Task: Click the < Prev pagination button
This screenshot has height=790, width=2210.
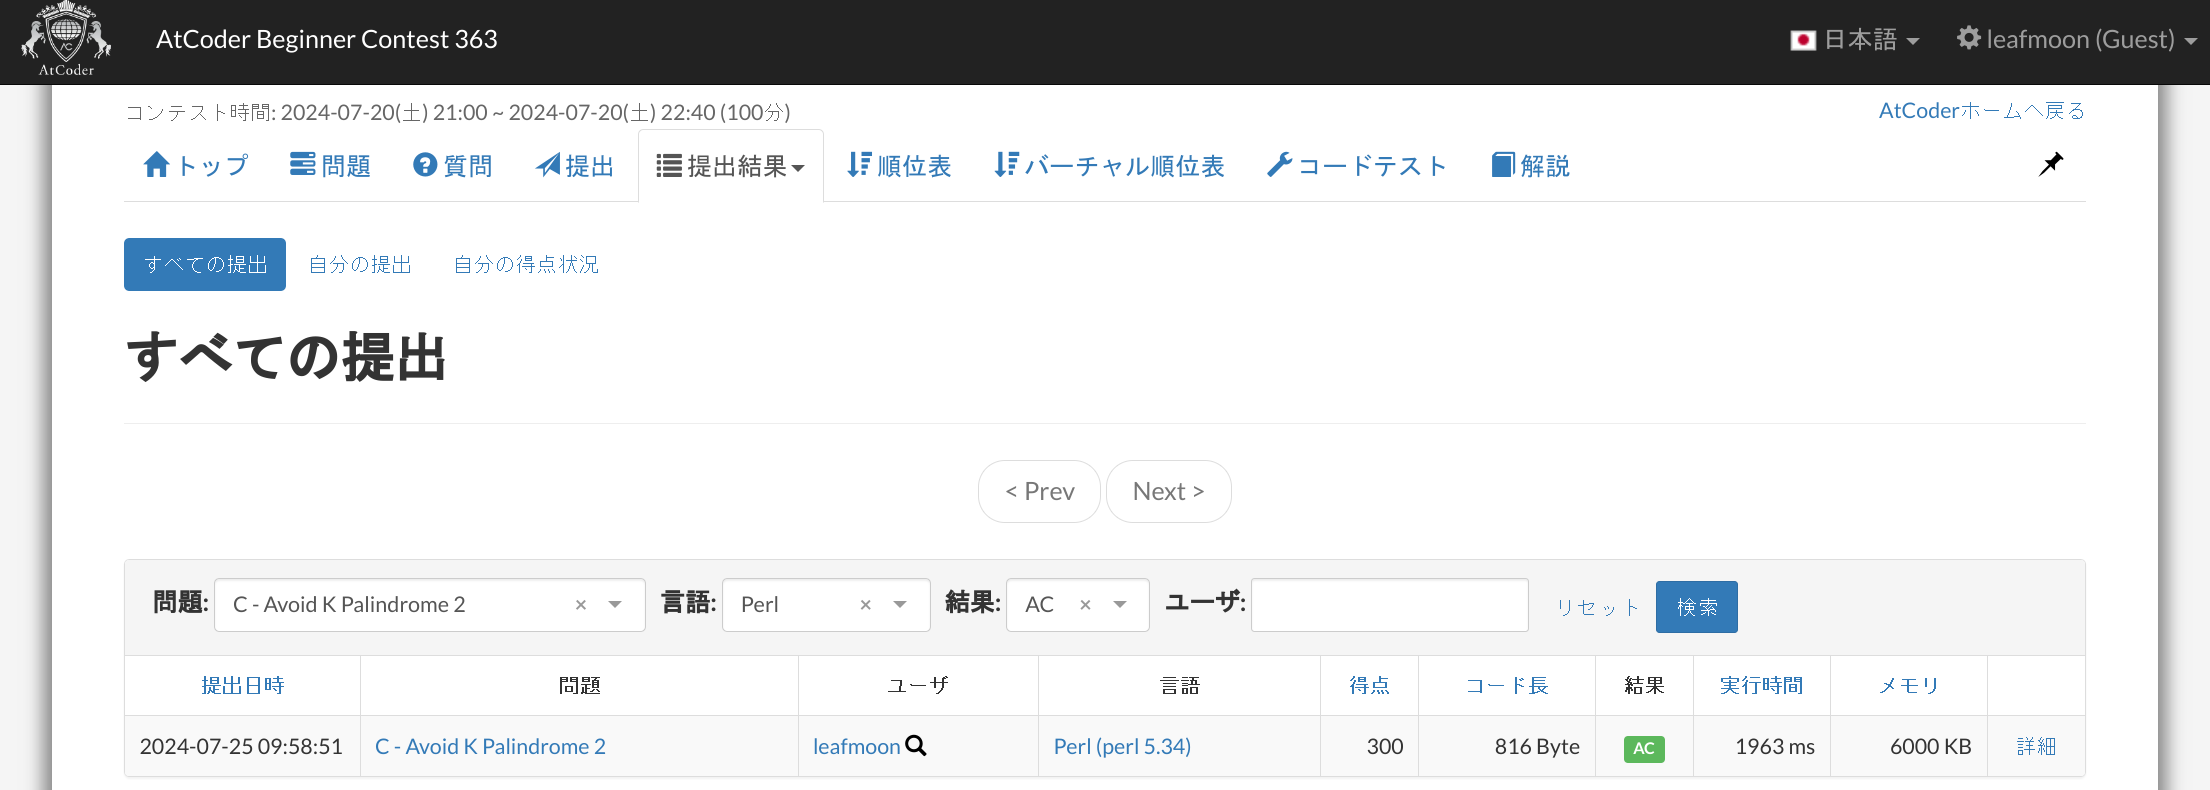Action: point(1039,491)
